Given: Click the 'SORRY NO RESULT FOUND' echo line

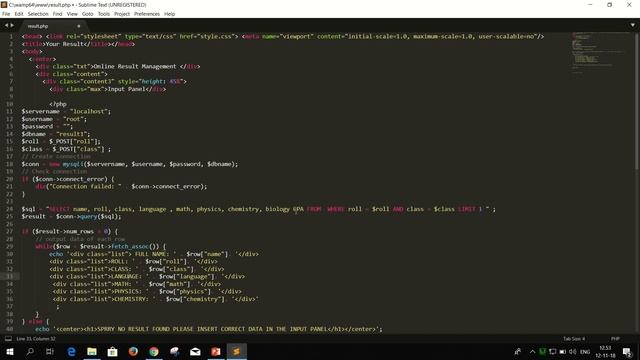Looking at the screenshot, I should 209,329.
